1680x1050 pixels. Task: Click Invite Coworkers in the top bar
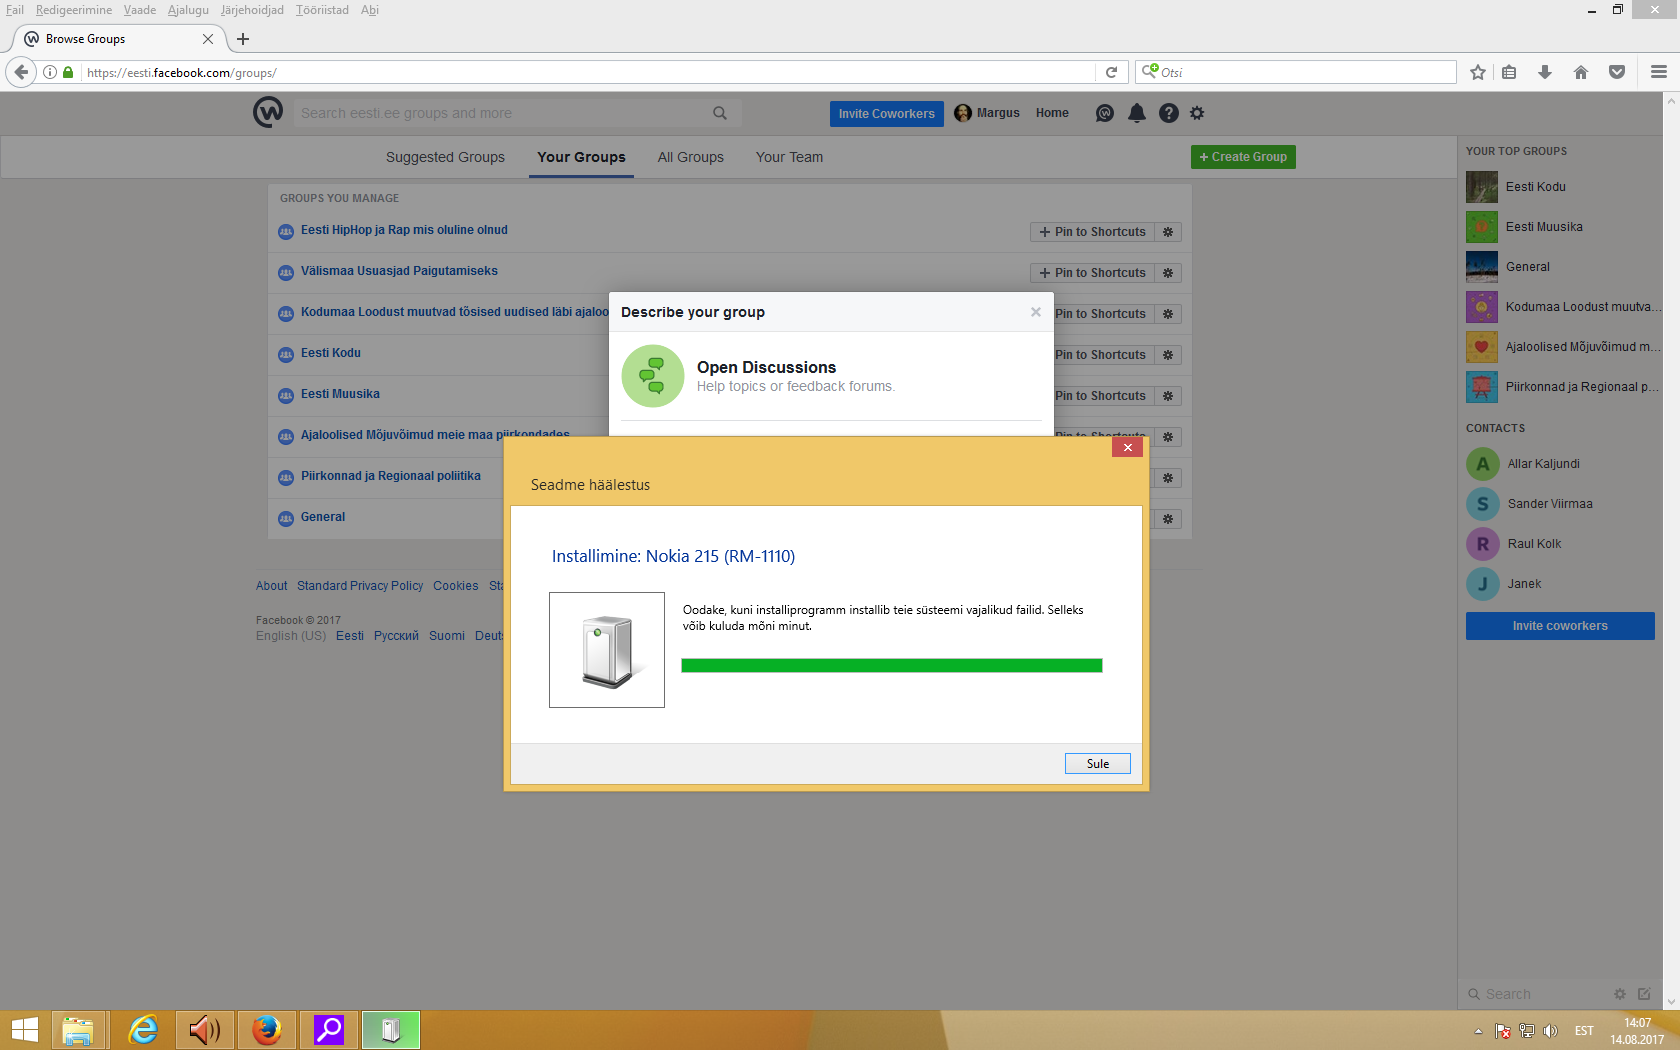[x=886, y=114]
